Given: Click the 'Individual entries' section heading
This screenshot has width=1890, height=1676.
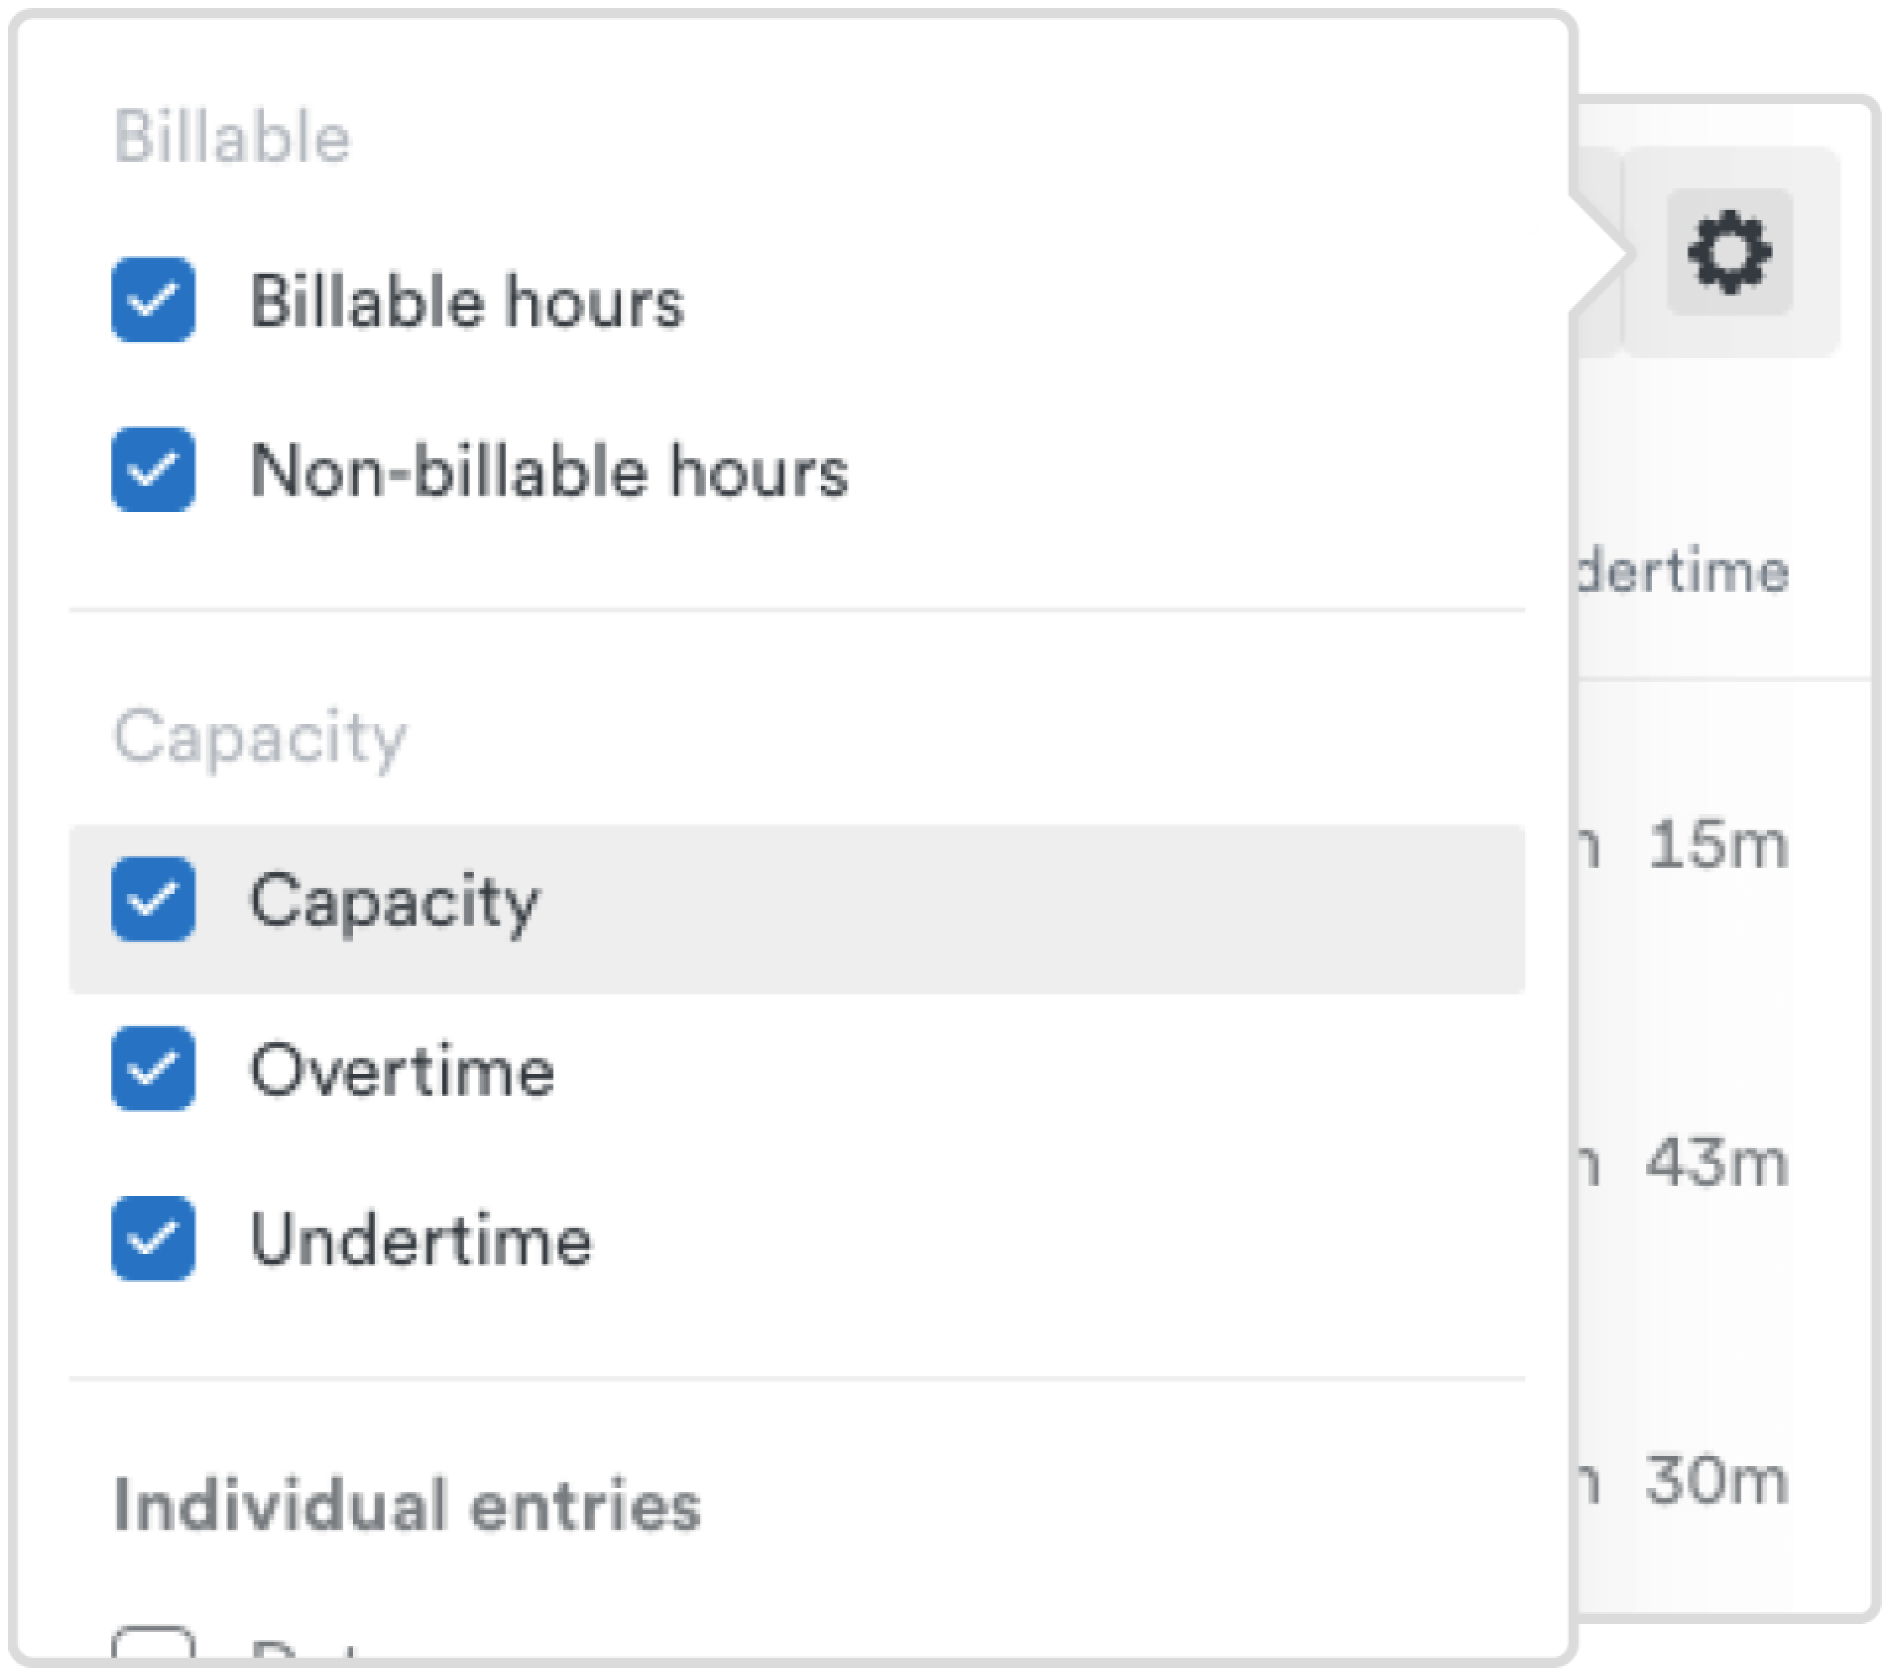Looking at the screenshot, I should pos(407,1506).
